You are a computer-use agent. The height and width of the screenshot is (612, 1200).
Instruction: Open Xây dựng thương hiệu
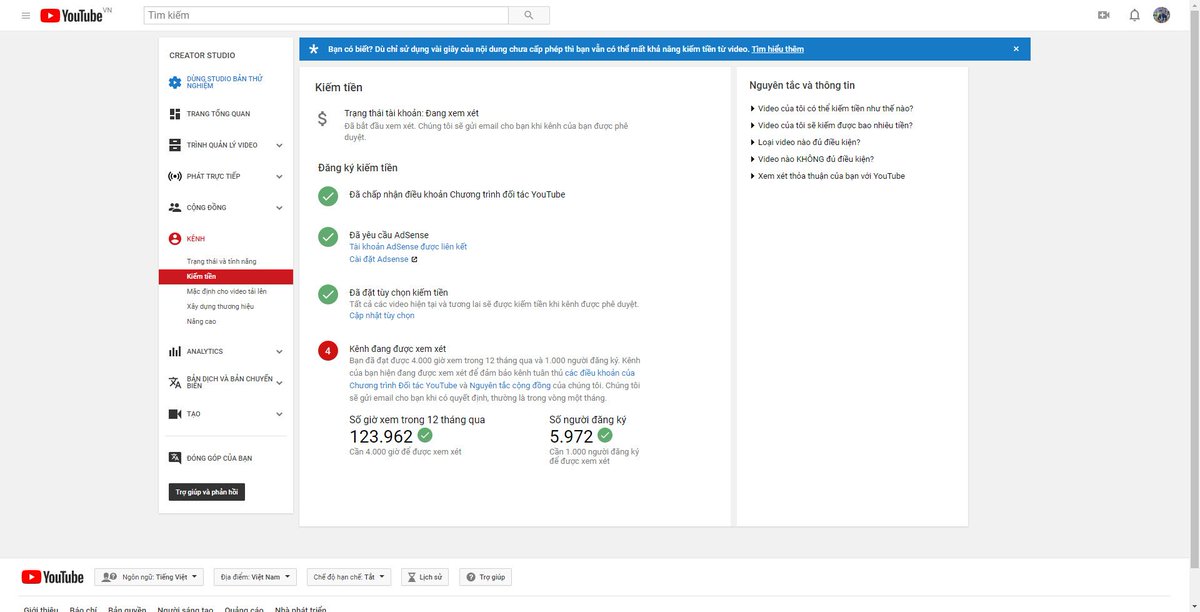(220, 306)
